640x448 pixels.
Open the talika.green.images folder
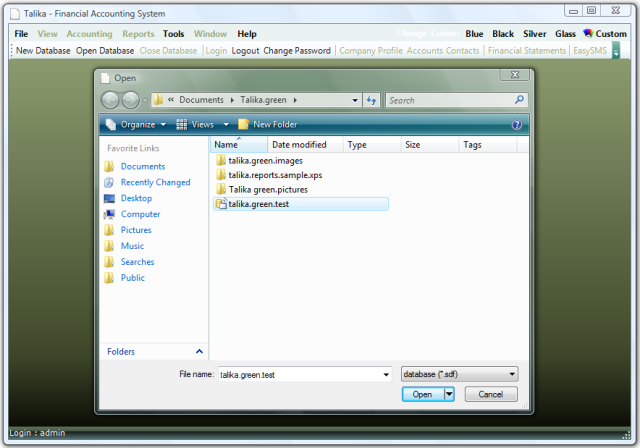click(x=265, y=160)
